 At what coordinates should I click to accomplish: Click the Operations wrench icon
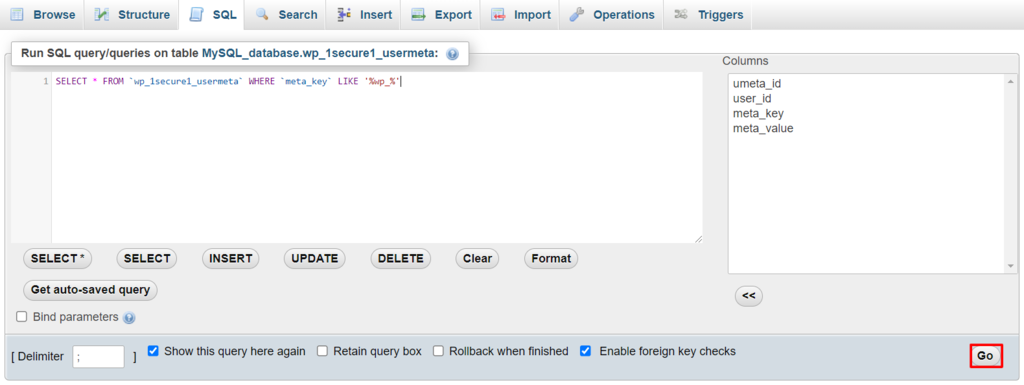coord(576,14)
